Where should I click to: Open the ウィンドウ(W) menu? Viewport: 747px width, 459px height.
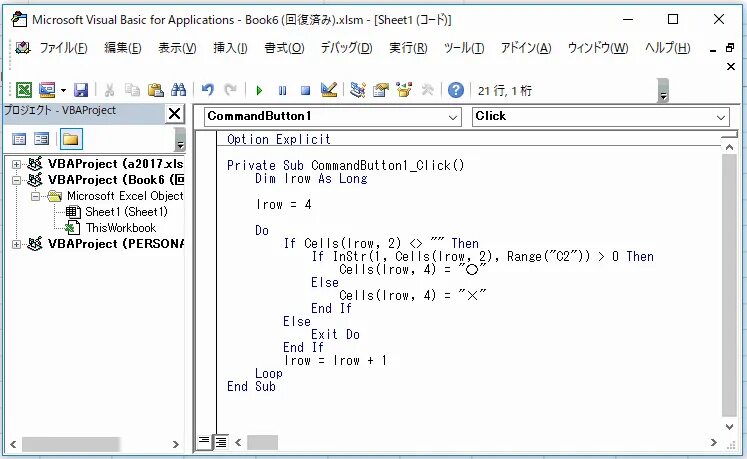597,48
